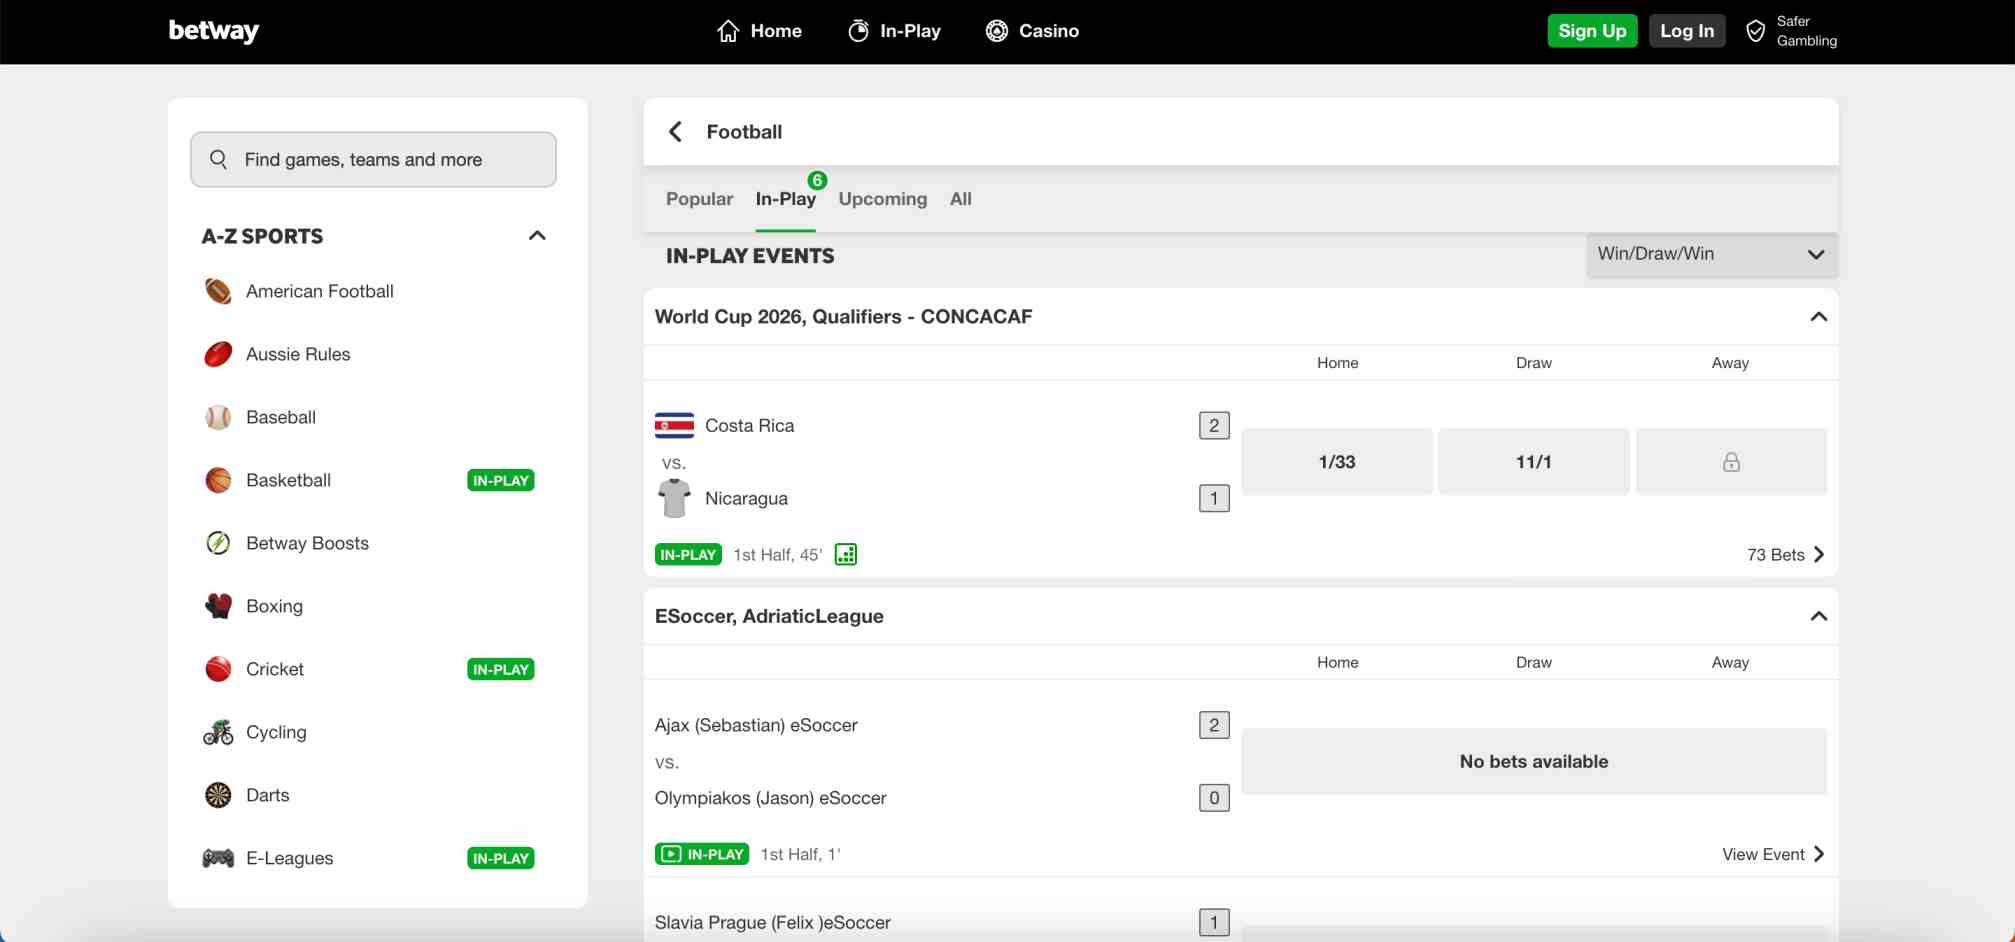Open match stats icon for Costa Rica game
The height and width of the screenshot is (942, 2015).
[846, 555]
